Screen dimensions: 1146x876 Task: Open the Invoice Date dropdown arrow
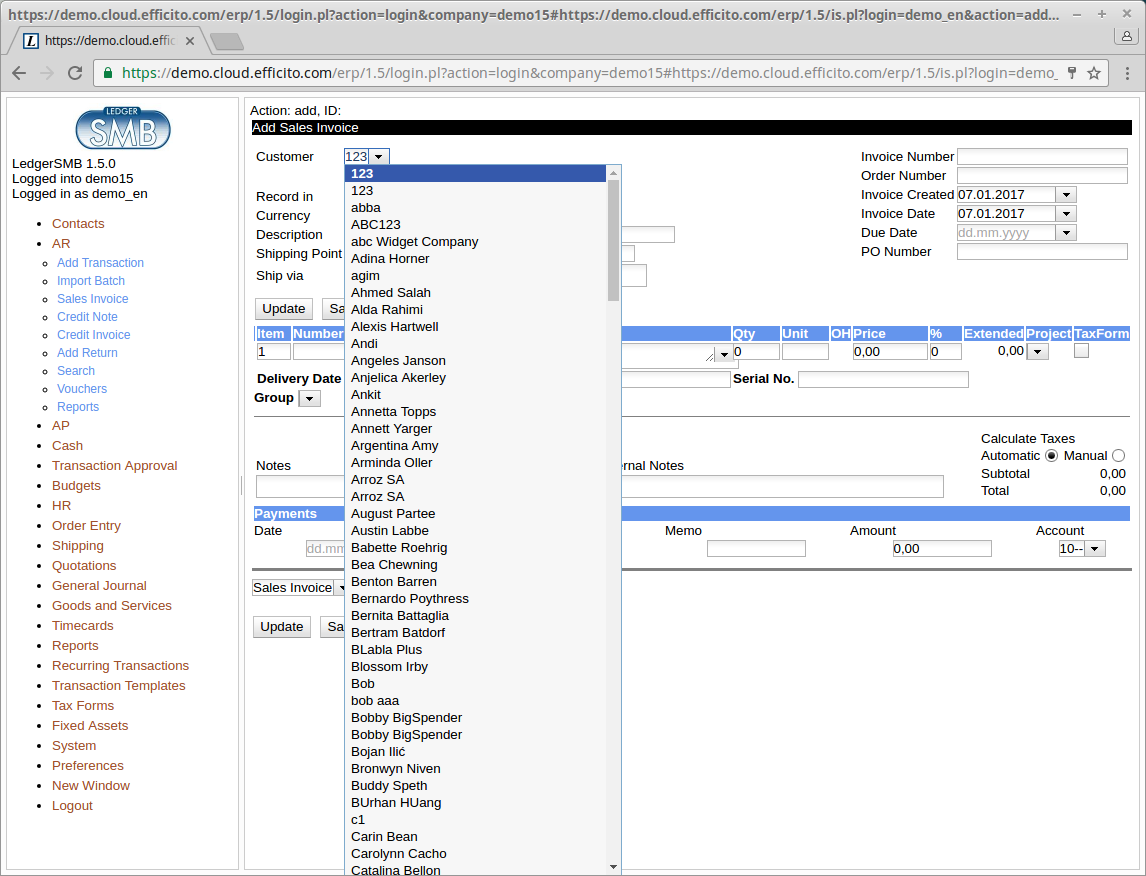(1066, 214)
